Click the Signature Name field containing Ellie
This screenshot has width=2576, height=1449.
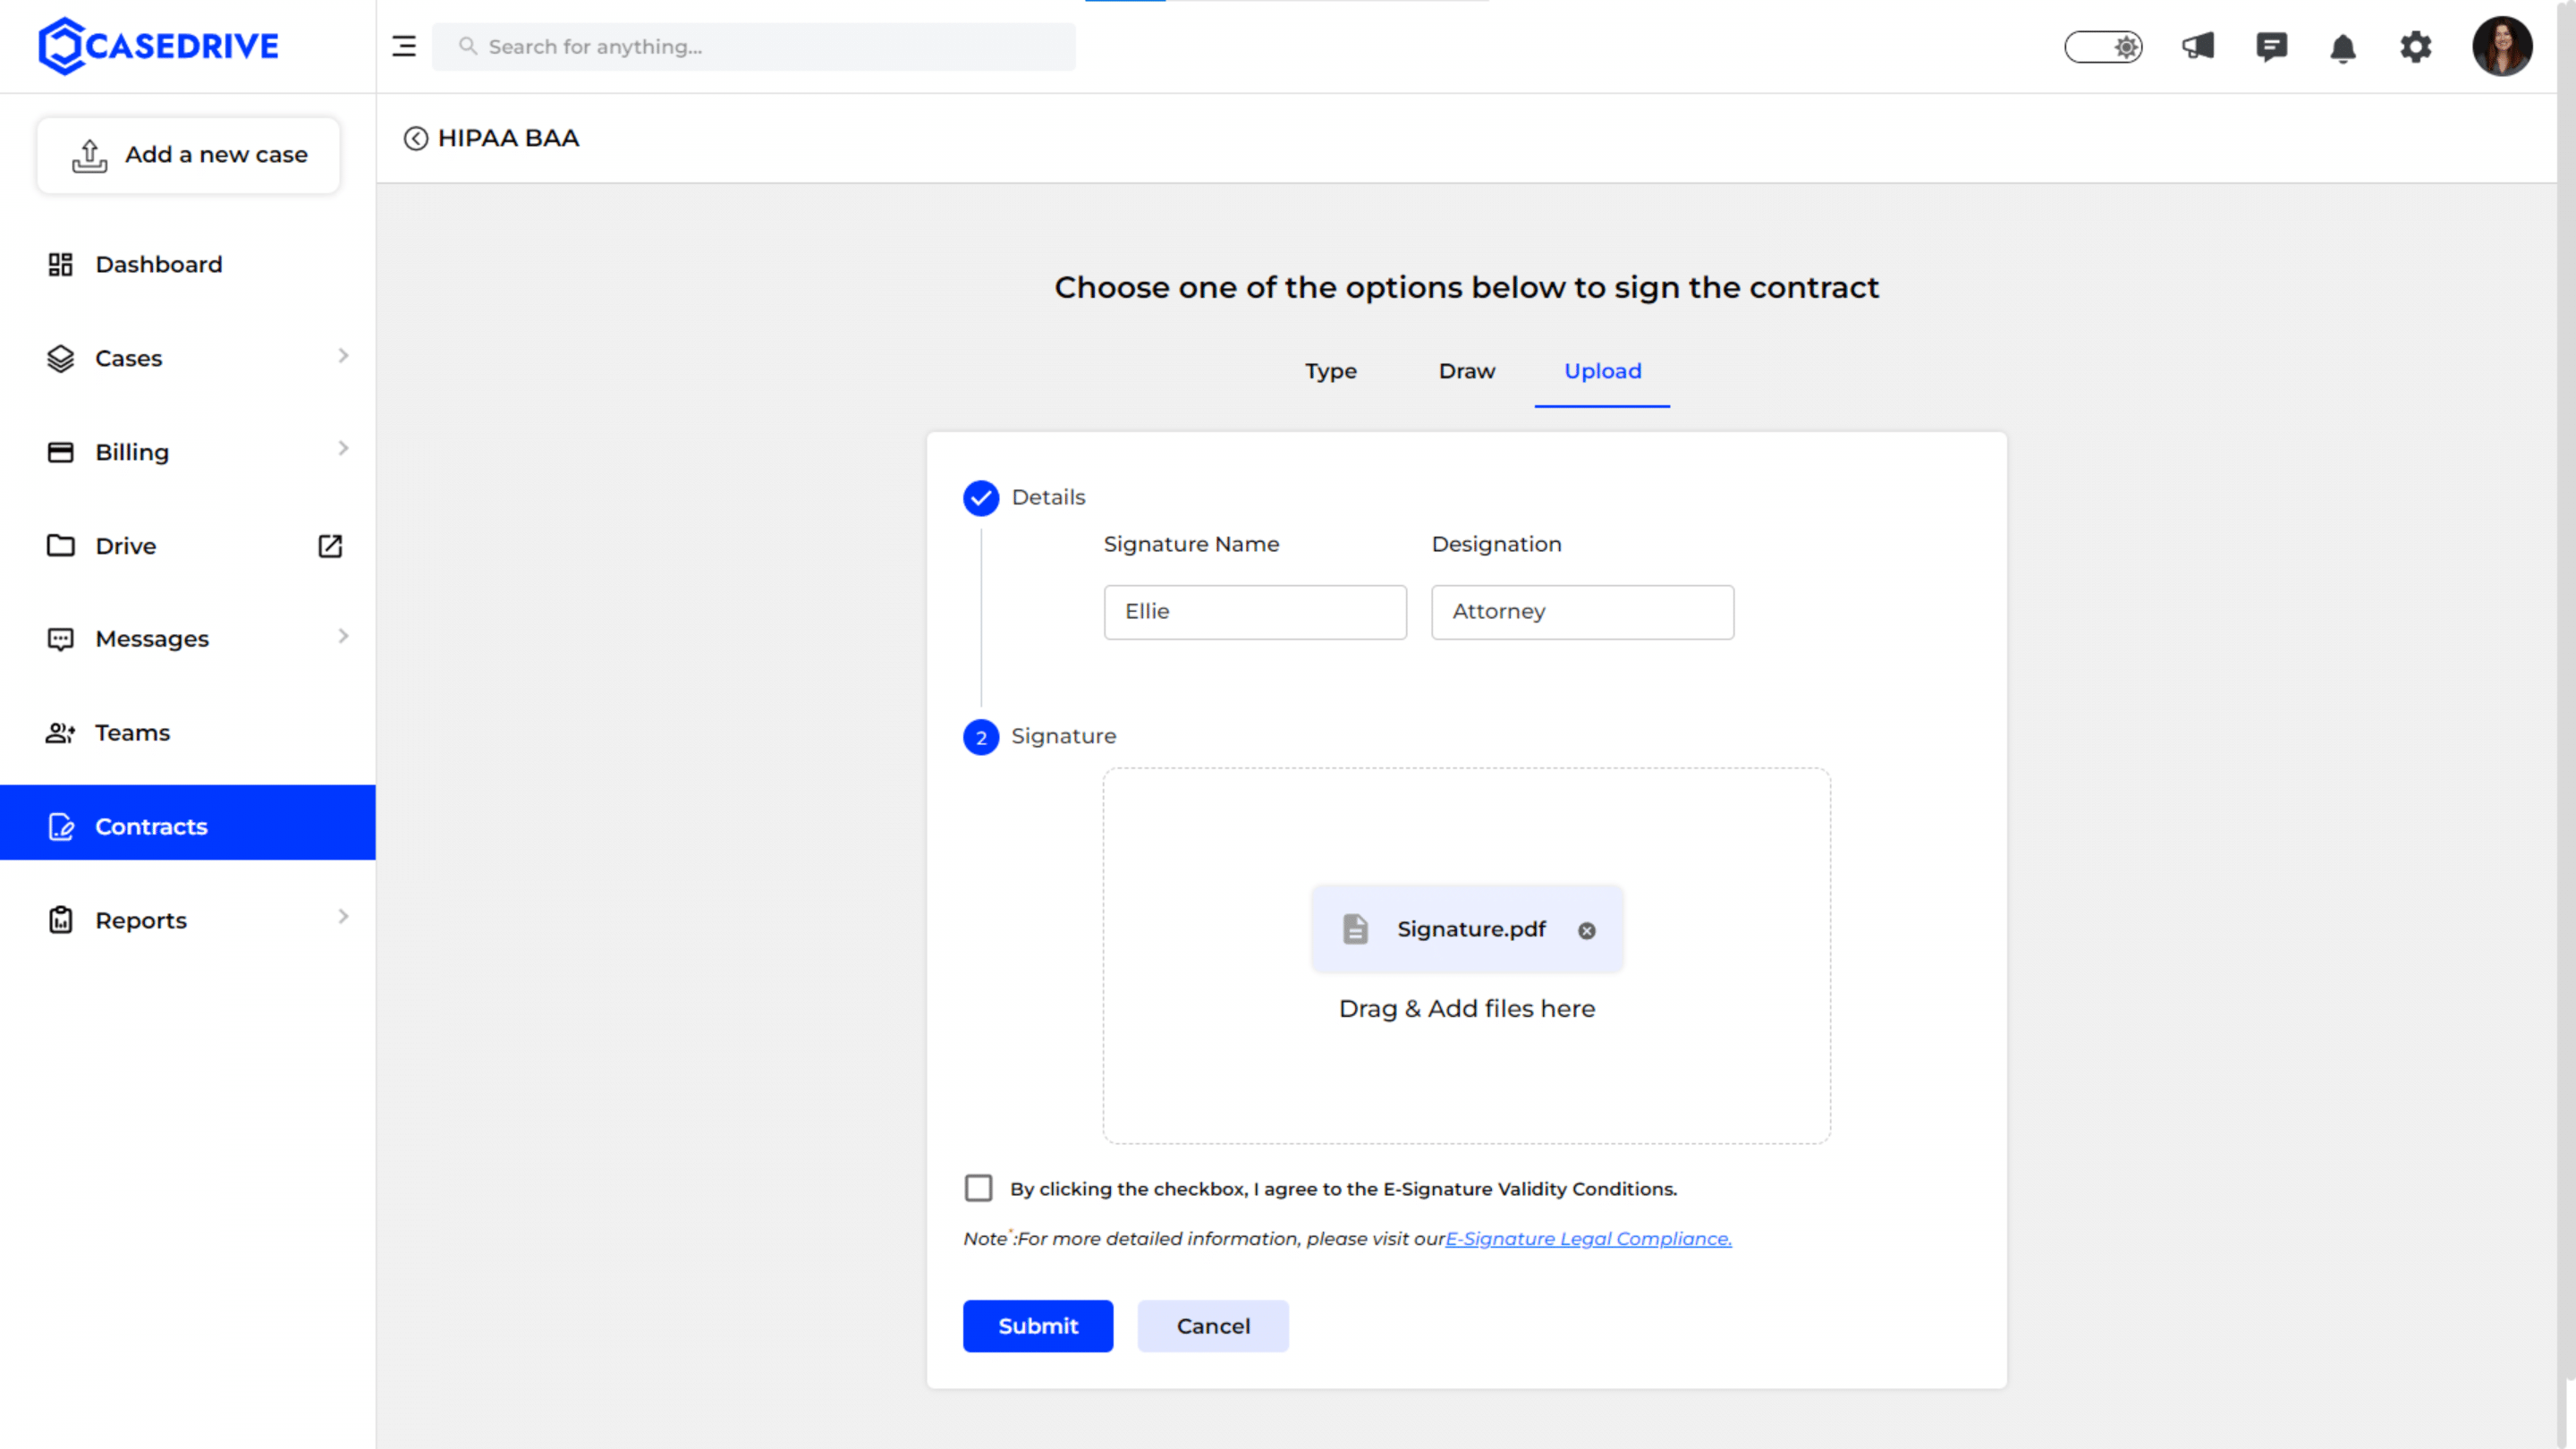1255,612
